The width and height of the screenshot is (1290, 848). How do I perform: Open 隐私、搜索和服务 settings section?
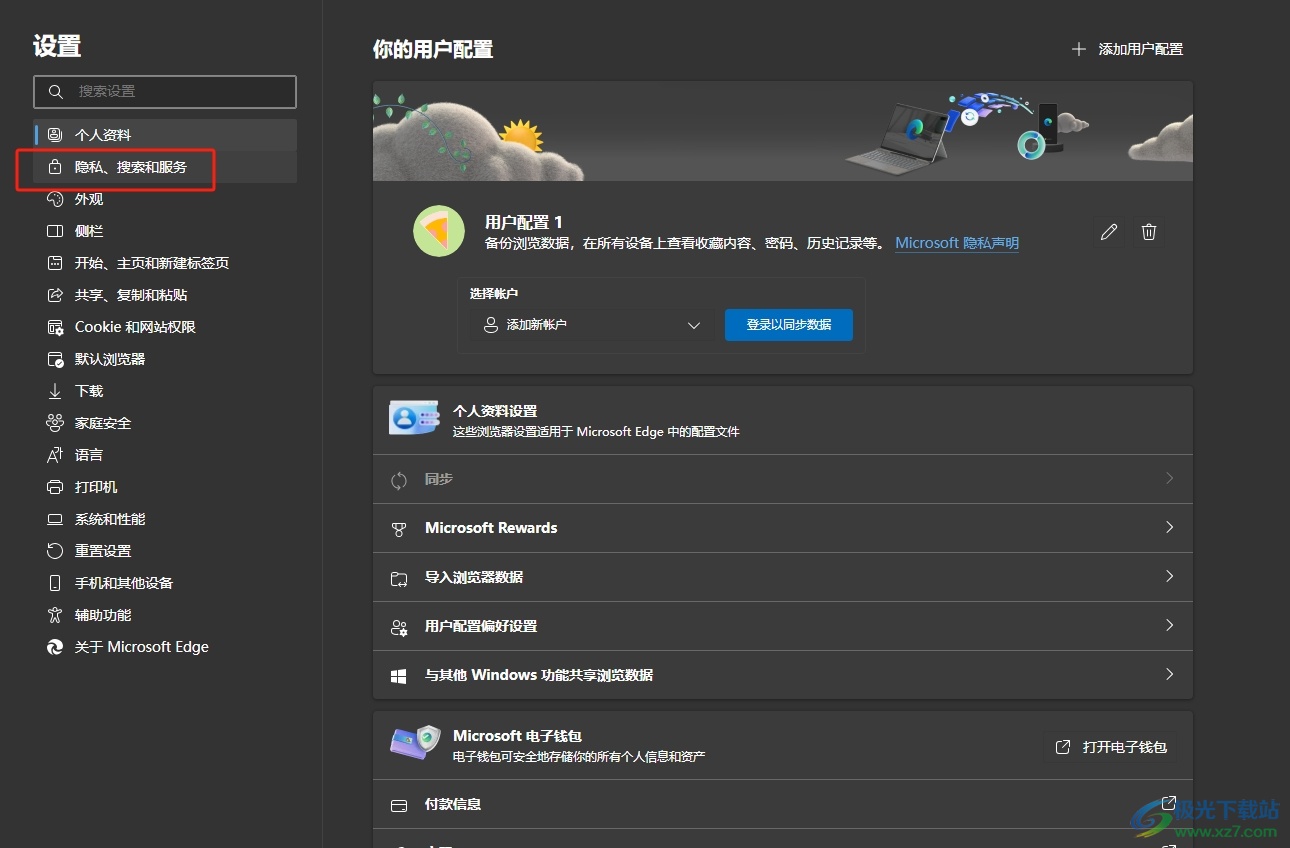165,167
